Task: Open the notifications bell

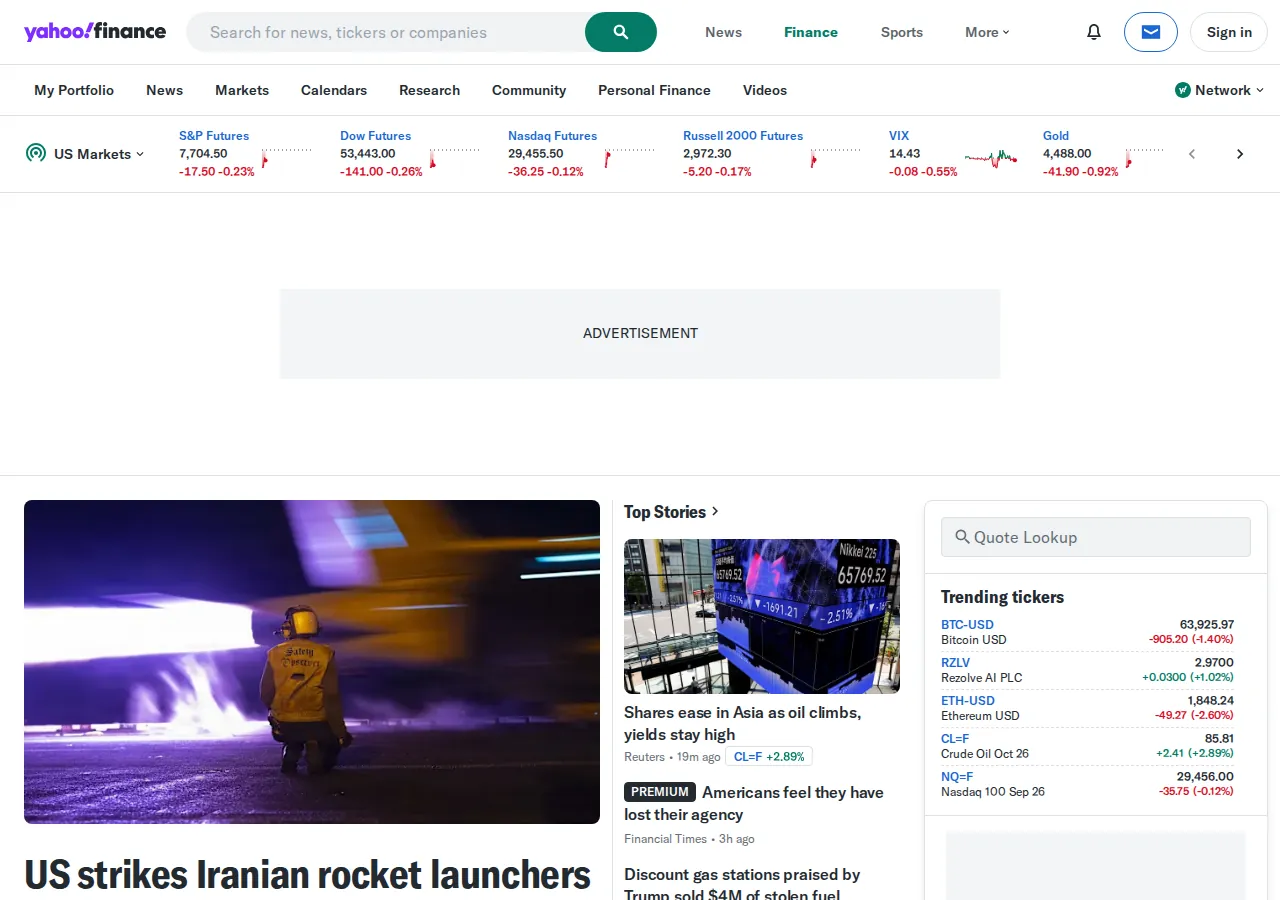Action: 1094,32
